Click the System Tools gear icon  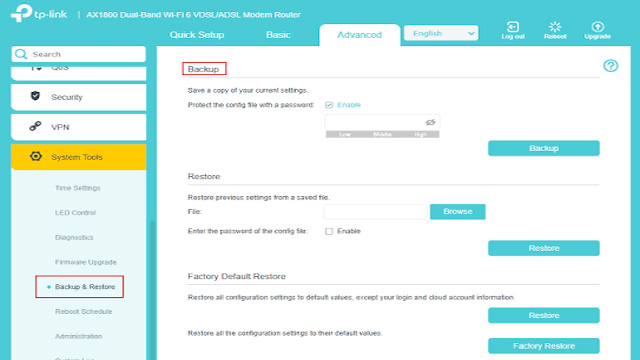click(x=36, y=156)
